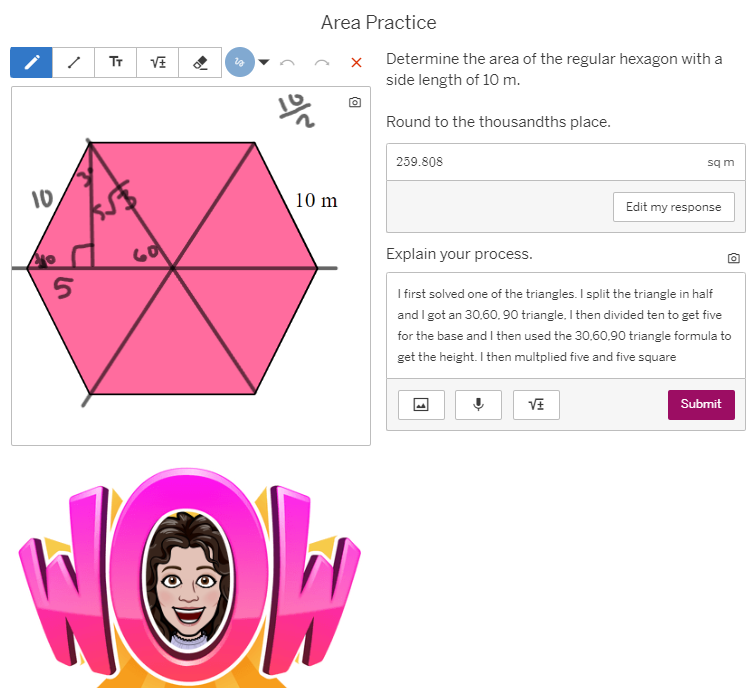Take snapshot of the explanation response
This screenshot has height=688, width=753.
coord(733,258)
